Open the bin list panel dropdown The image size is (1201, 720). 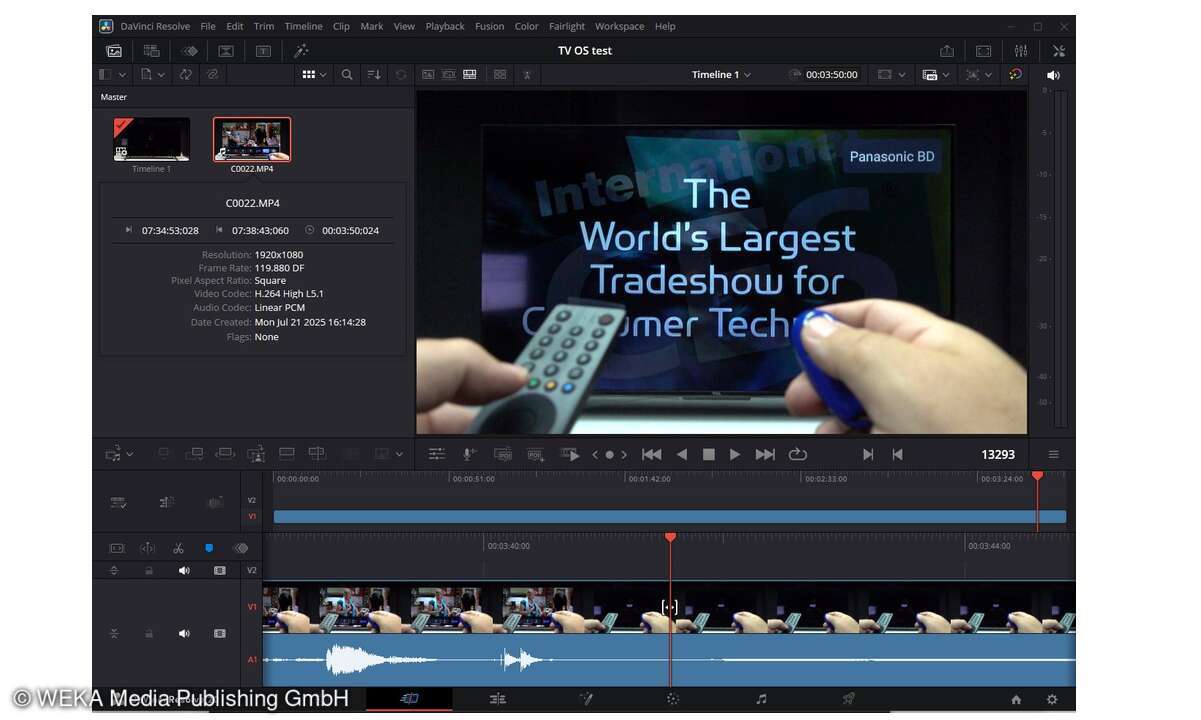[113, 75]
